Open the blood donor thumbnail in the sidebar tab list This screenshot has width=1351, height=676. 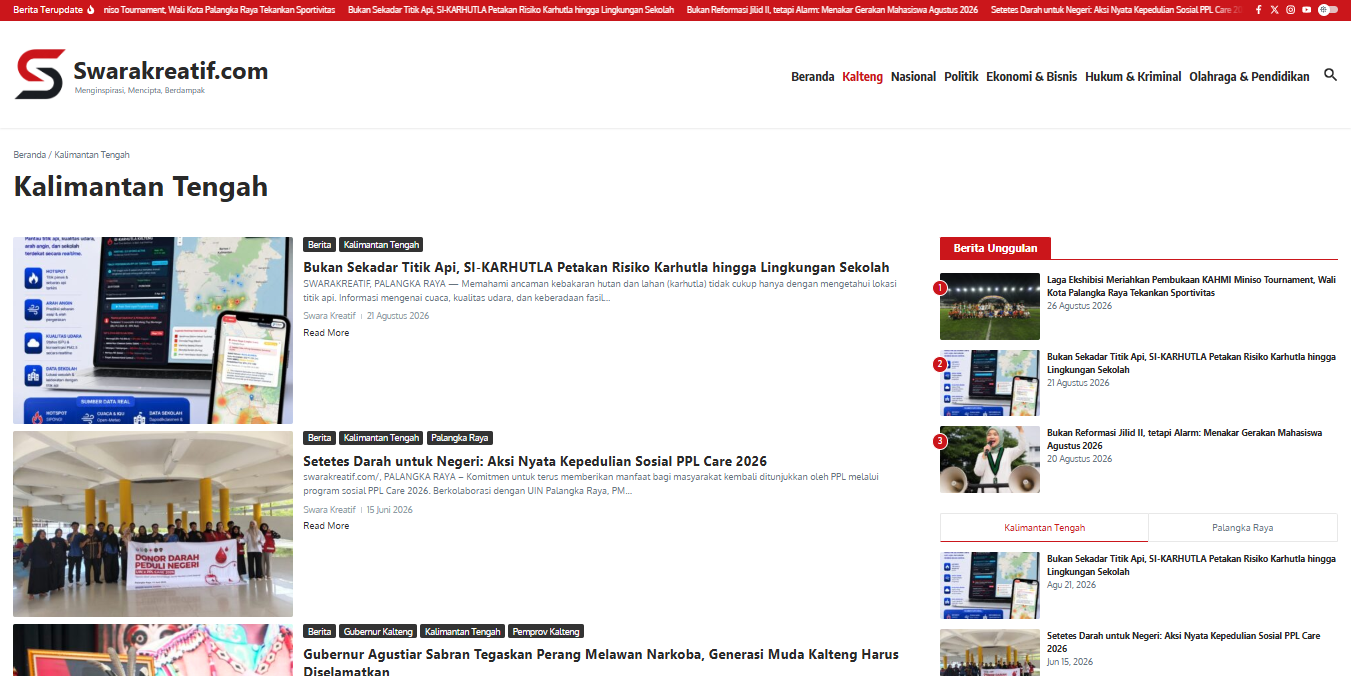pyautogui.click(x=990, y=652)
